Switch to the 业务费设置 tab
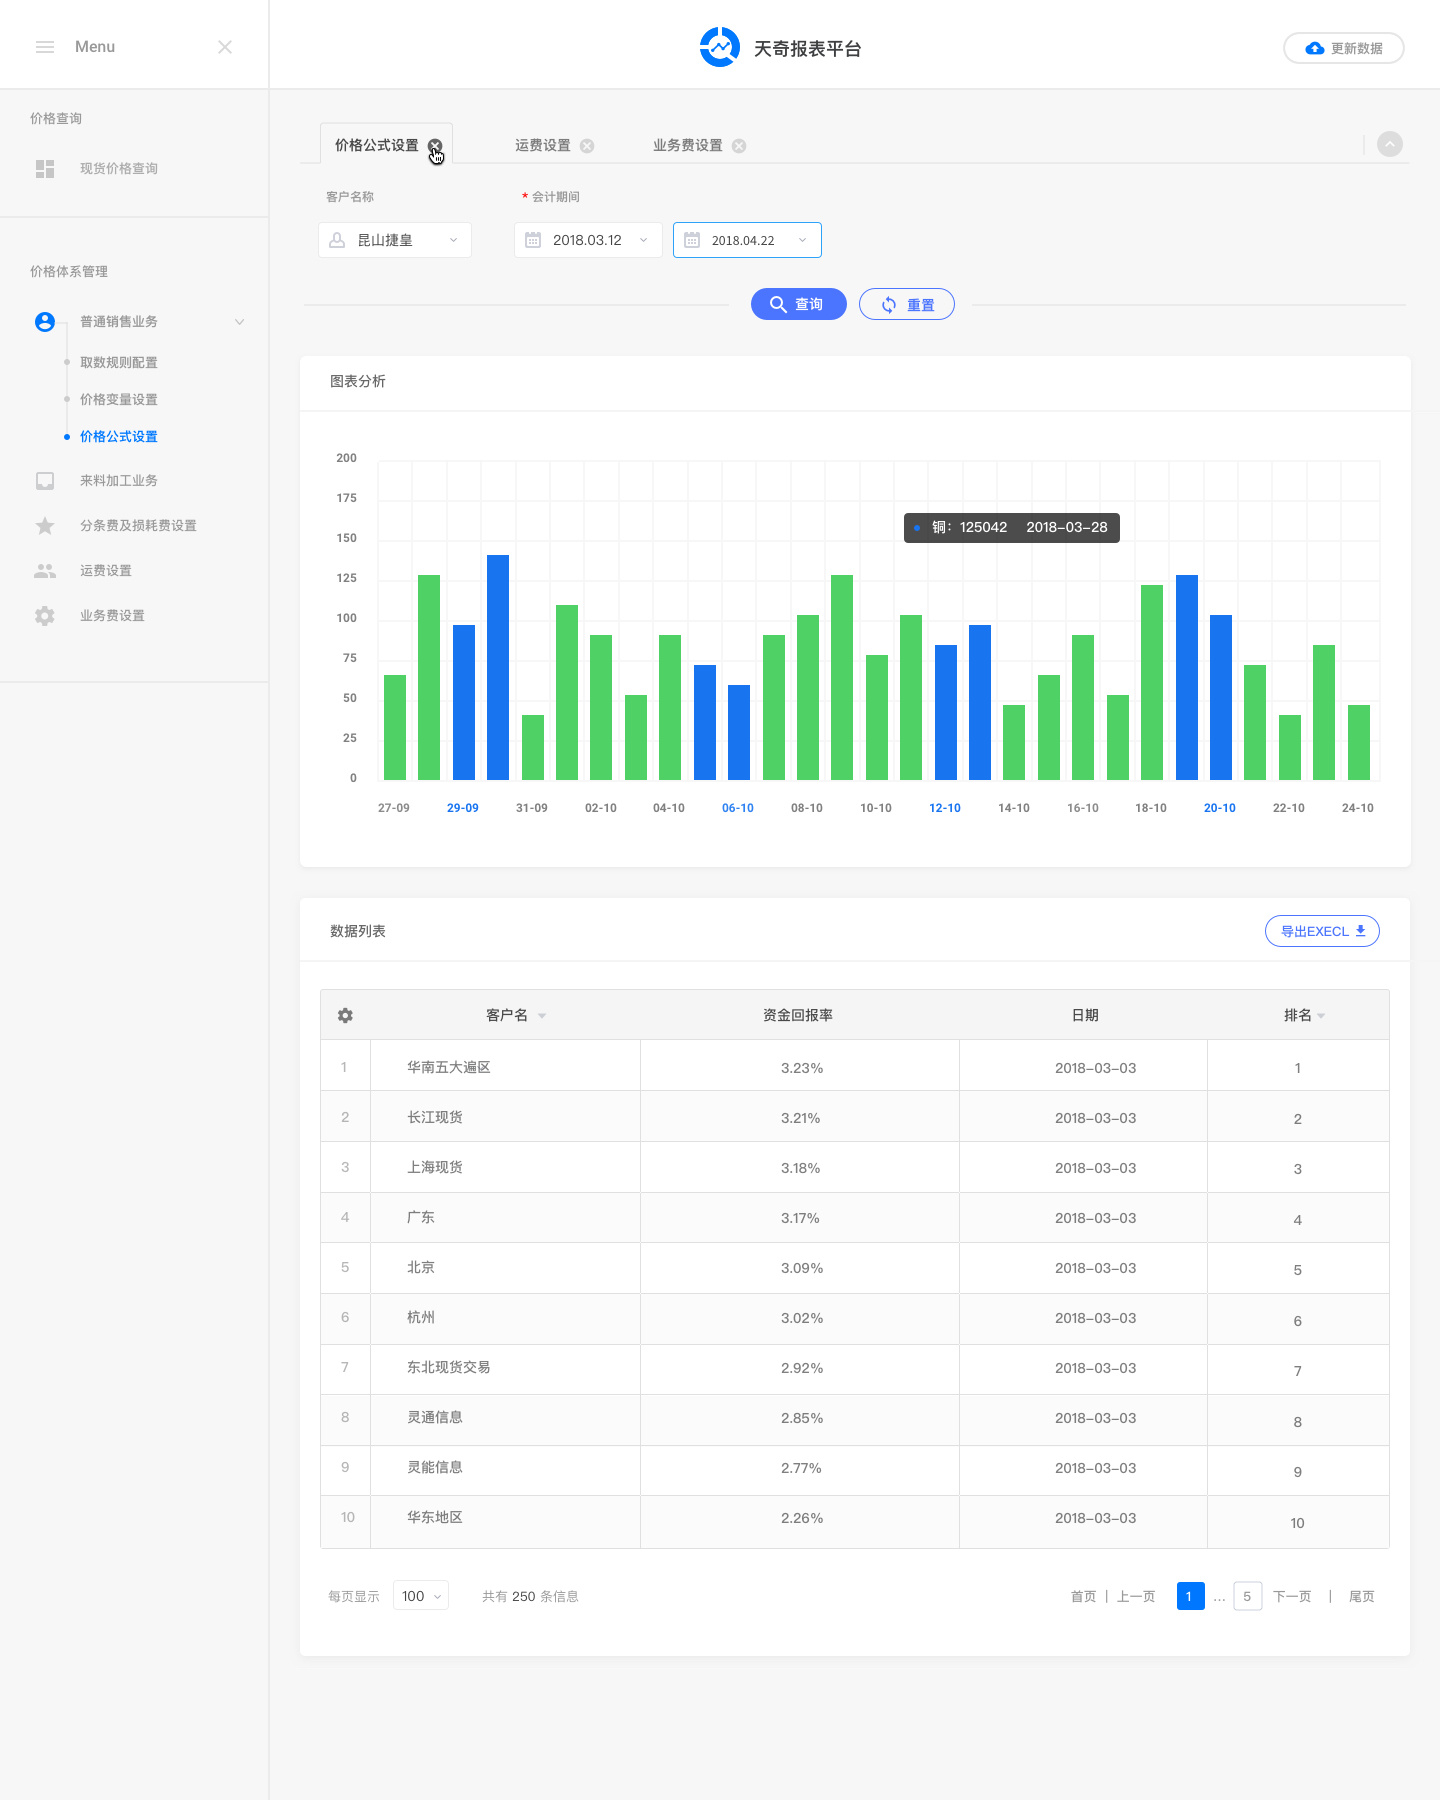This screenshot has height=1800, width=1440. pos(688,145)
